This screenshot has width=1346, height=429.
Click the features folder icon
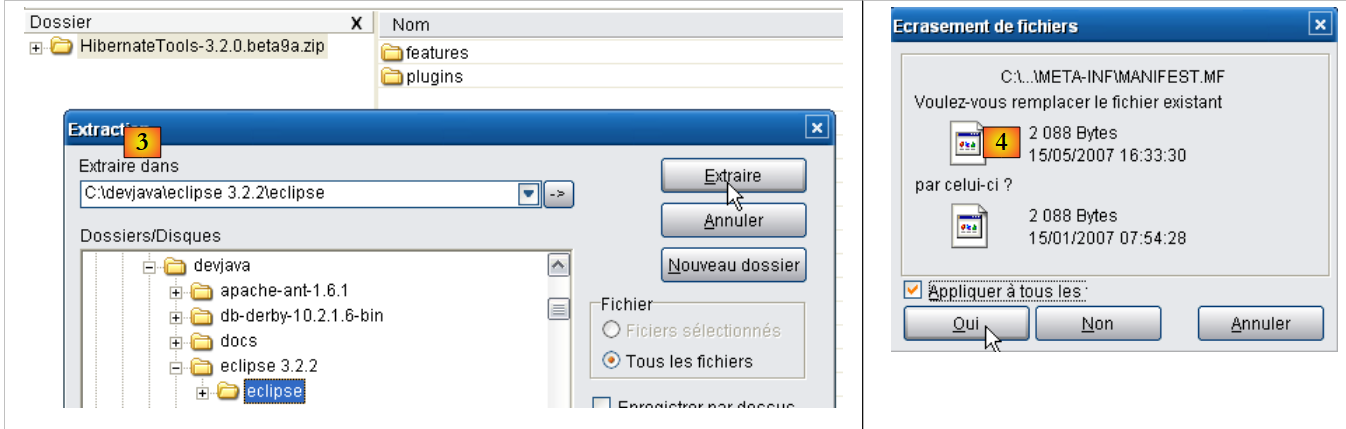[391, 53]
